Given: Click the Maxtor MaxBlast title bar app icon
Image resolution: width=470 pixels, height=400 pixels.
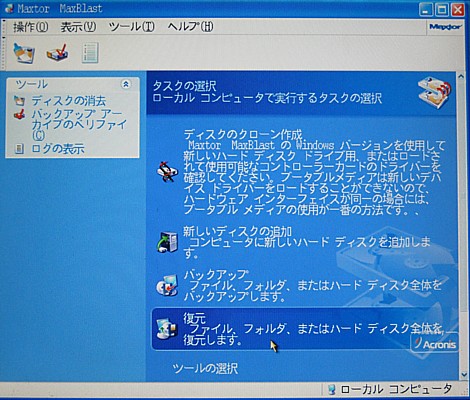Looking at the screenshot, I should (9, 8).
